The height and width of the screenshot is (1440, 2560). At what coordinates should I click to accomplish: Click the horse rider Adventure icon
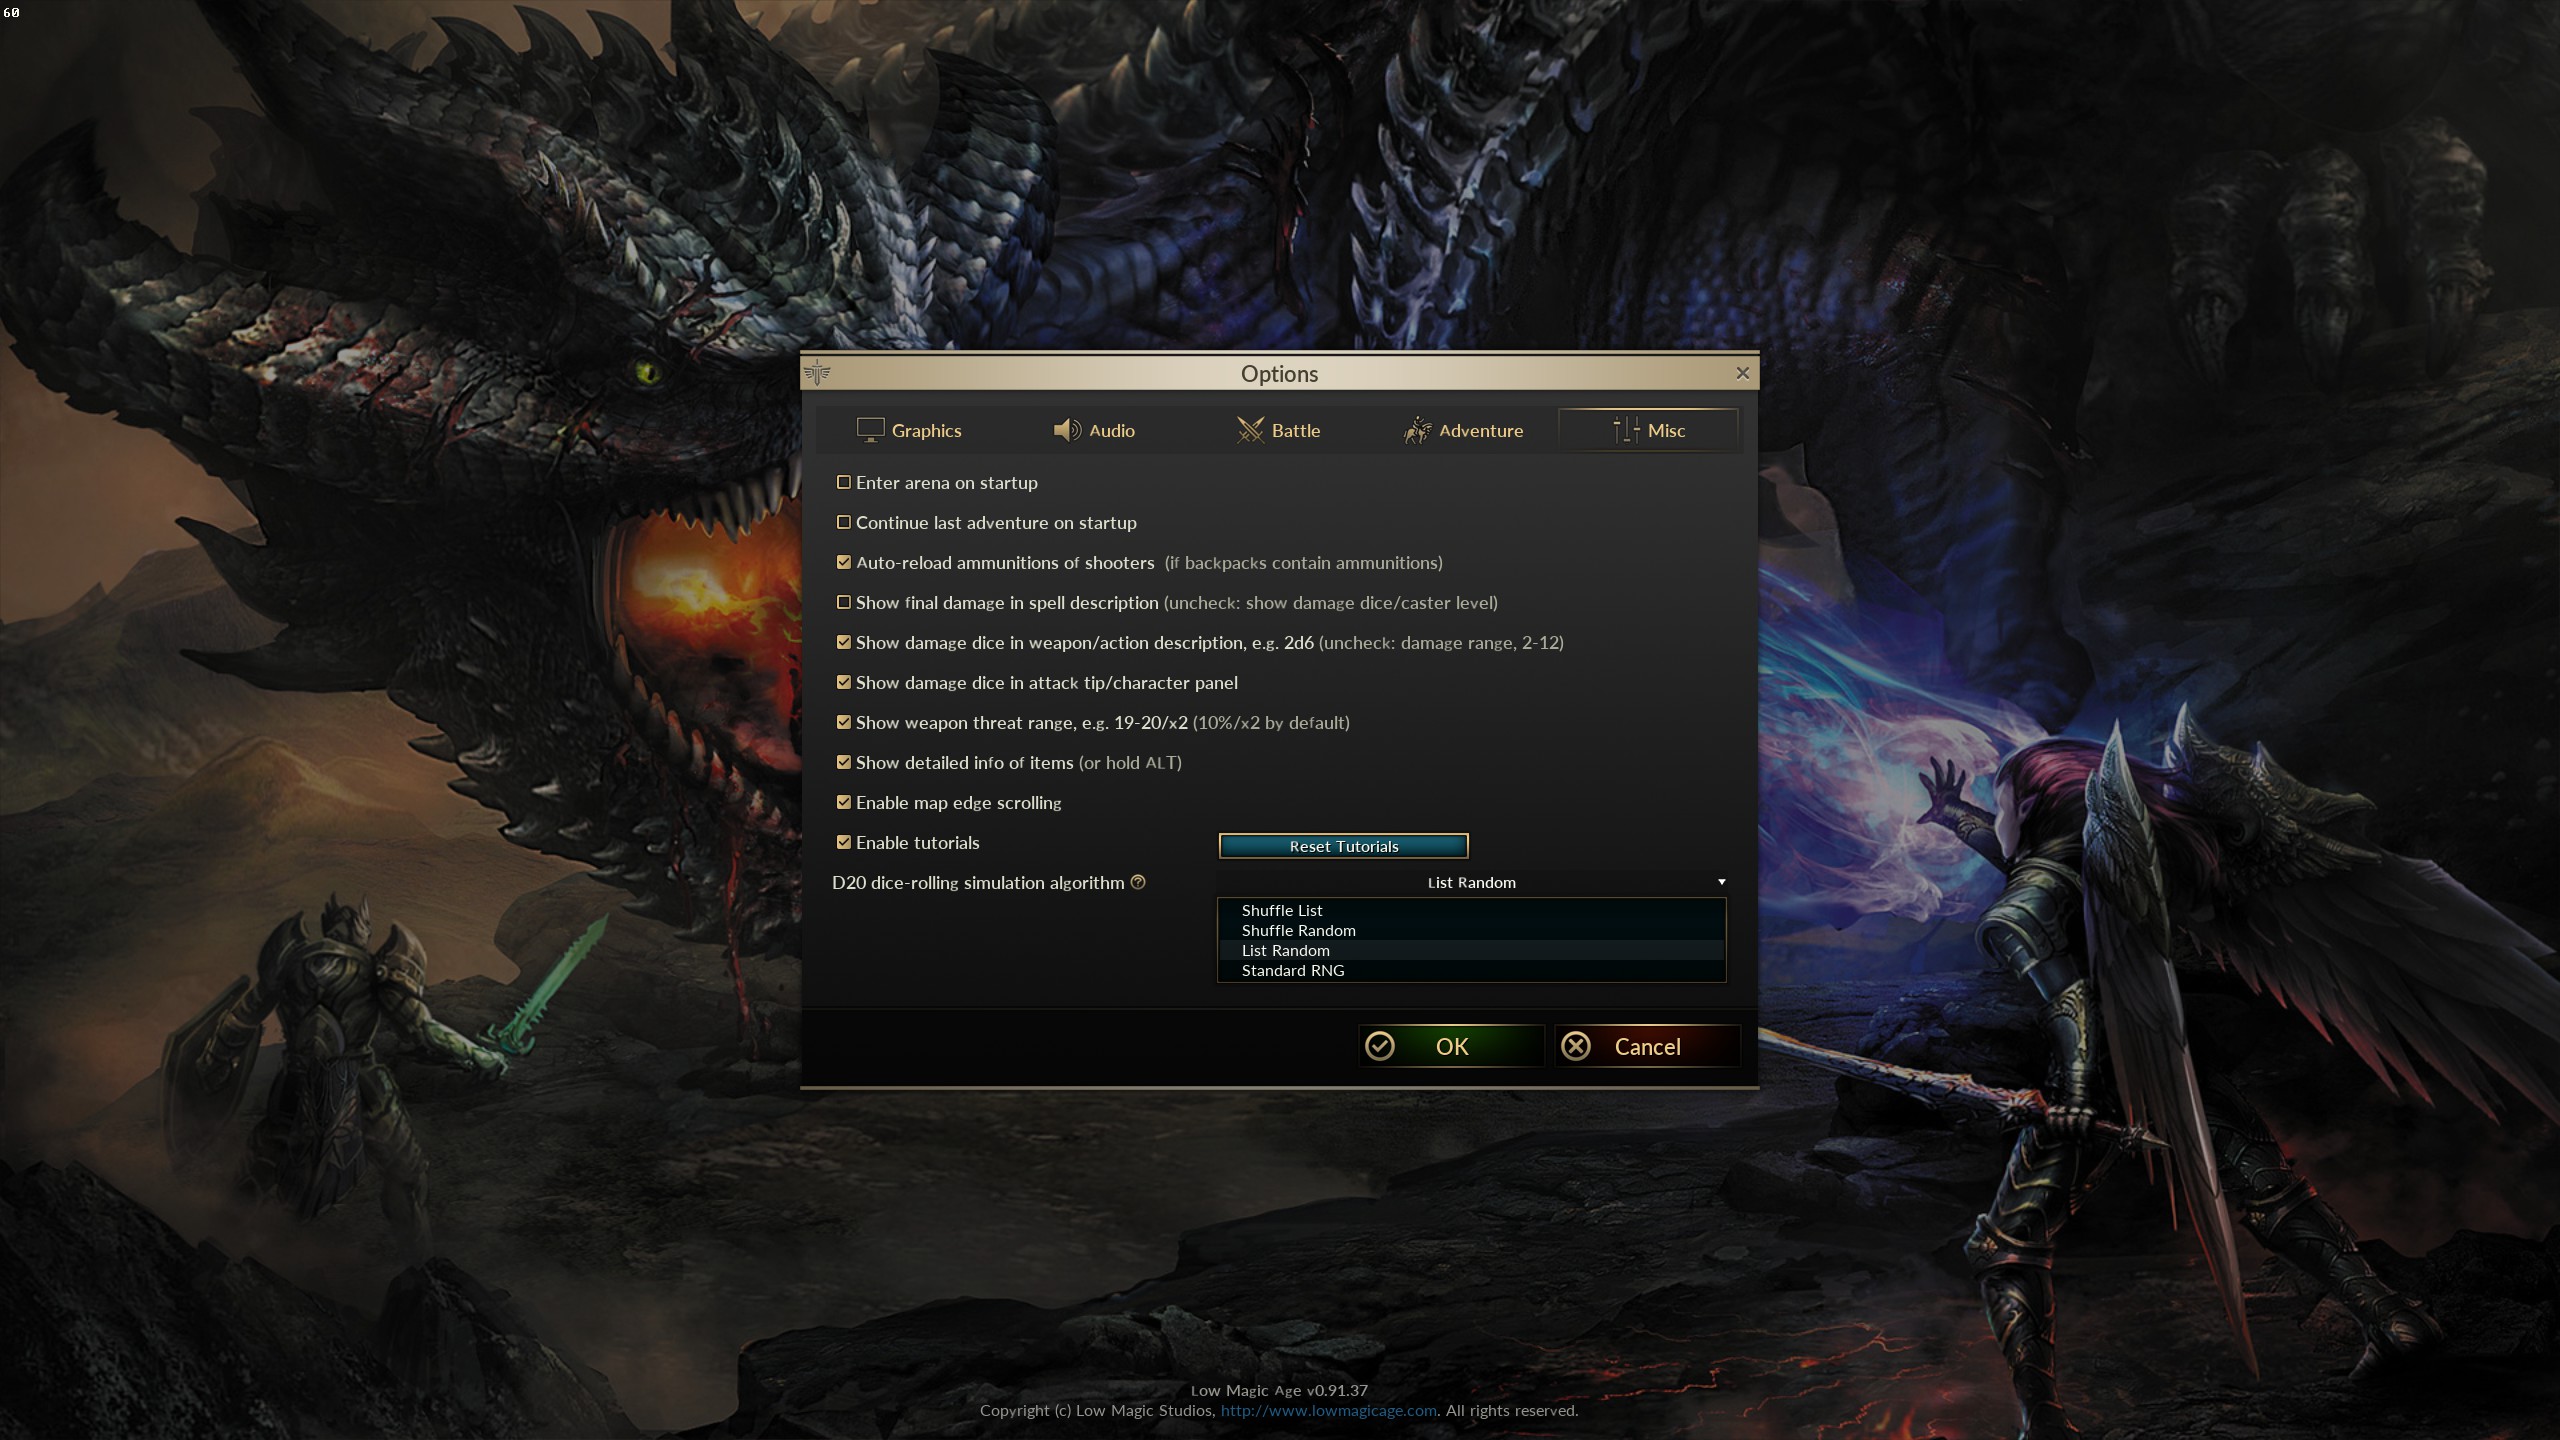click(x=1417, y=430)
